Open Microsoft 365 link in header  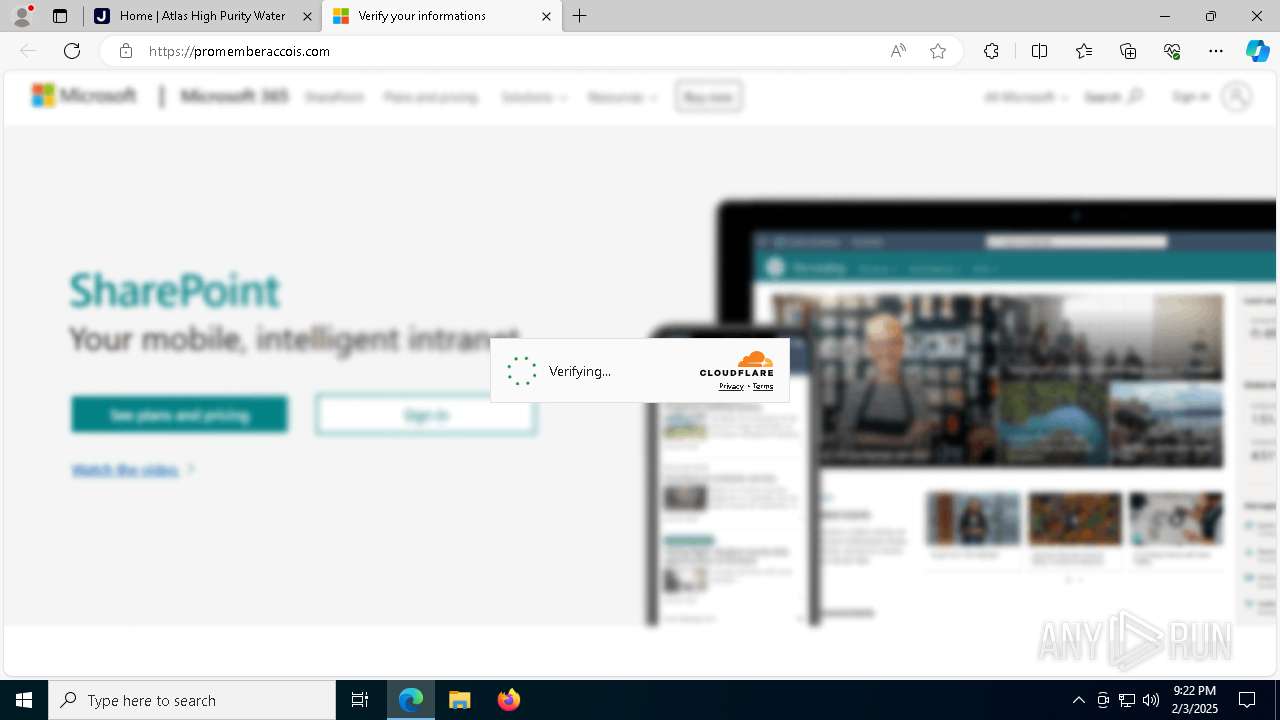click(x=234, y=97)
